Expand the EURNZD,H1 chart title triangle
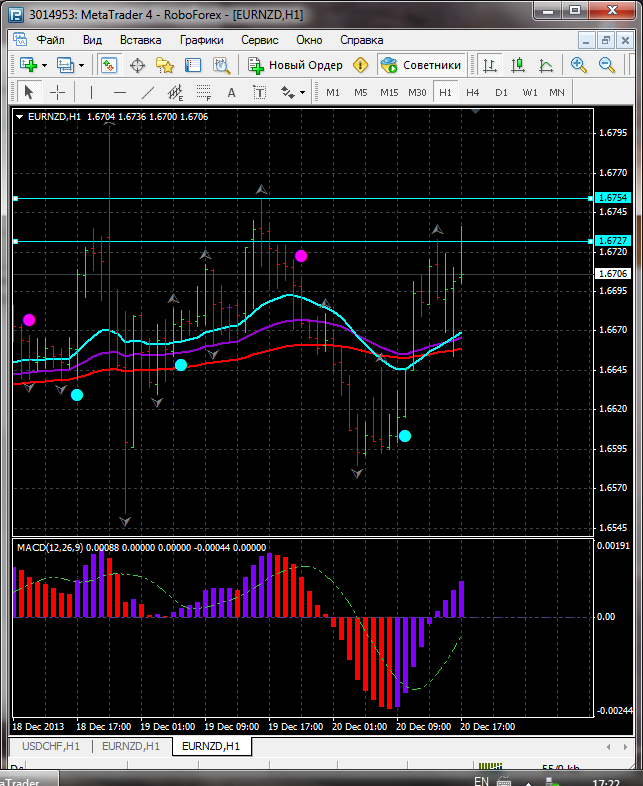The width and height of the screenshot is (643, 786). pos(21,116)
